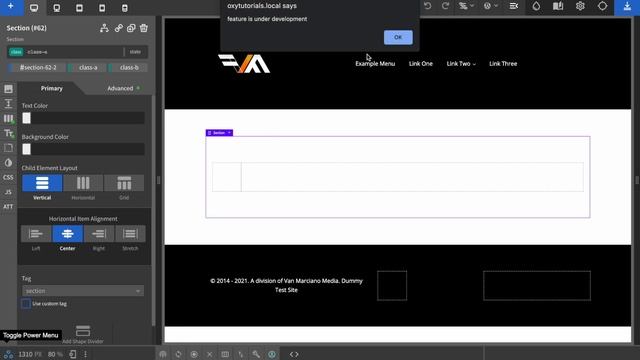Viewport: 640px width, 360px height.
Task: Select Grid child element layout
Action: coord(124,183)
